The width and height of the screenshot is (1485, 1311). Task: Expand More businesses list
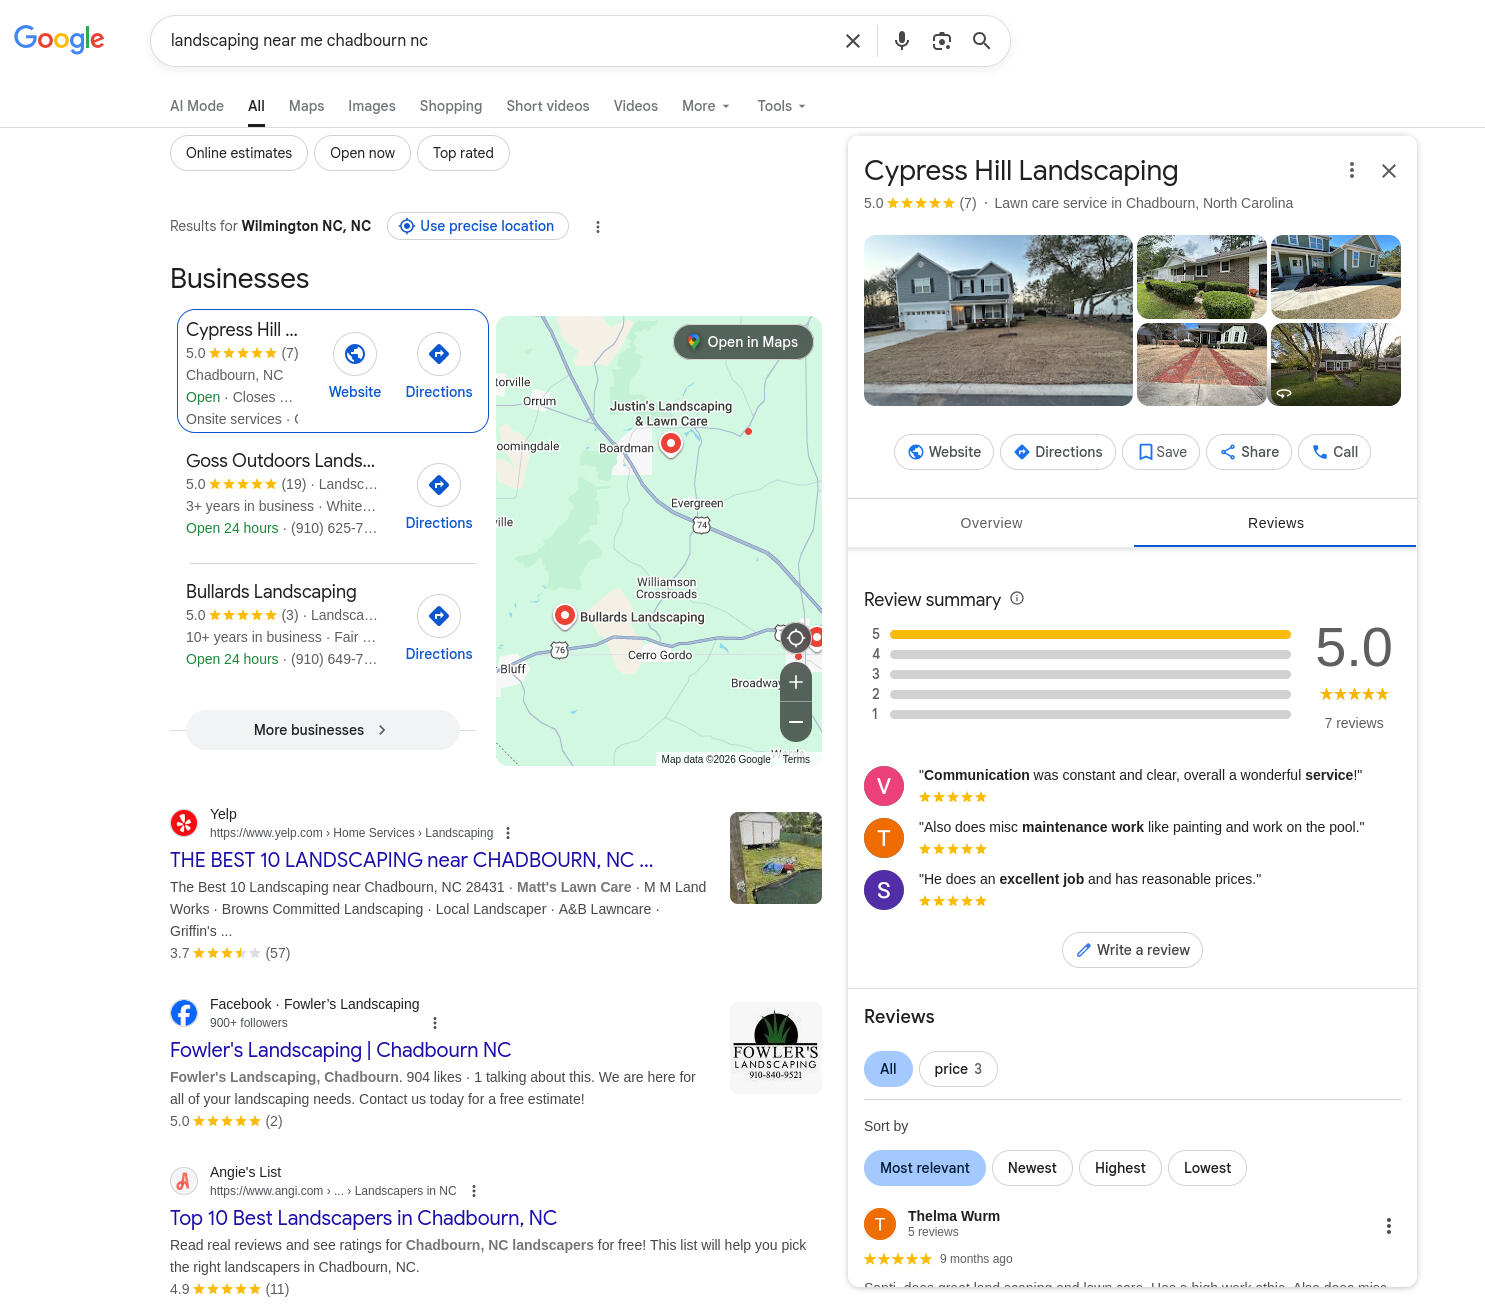tap(322, 730)
